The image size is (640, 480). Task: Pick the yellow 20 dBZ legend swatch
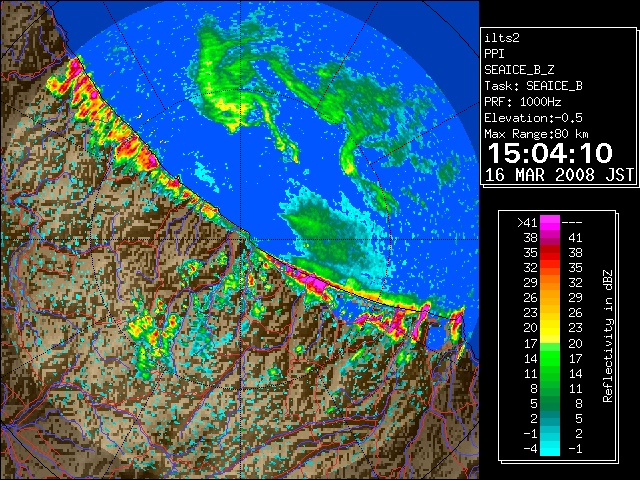pyautogui.click(x=550, y=328)
